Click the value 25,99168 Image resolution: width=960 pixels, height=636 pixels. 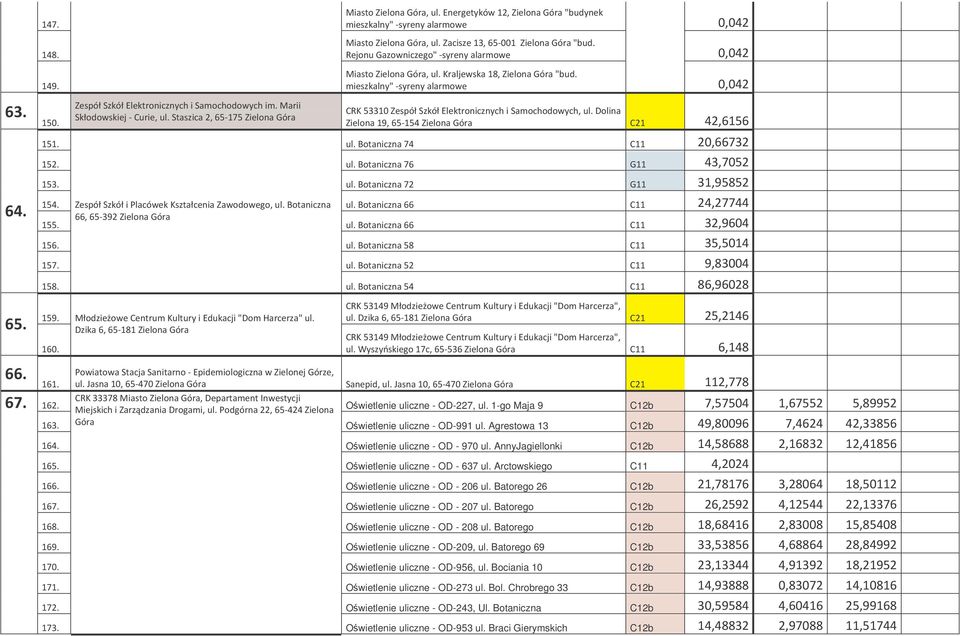point(871,605)
